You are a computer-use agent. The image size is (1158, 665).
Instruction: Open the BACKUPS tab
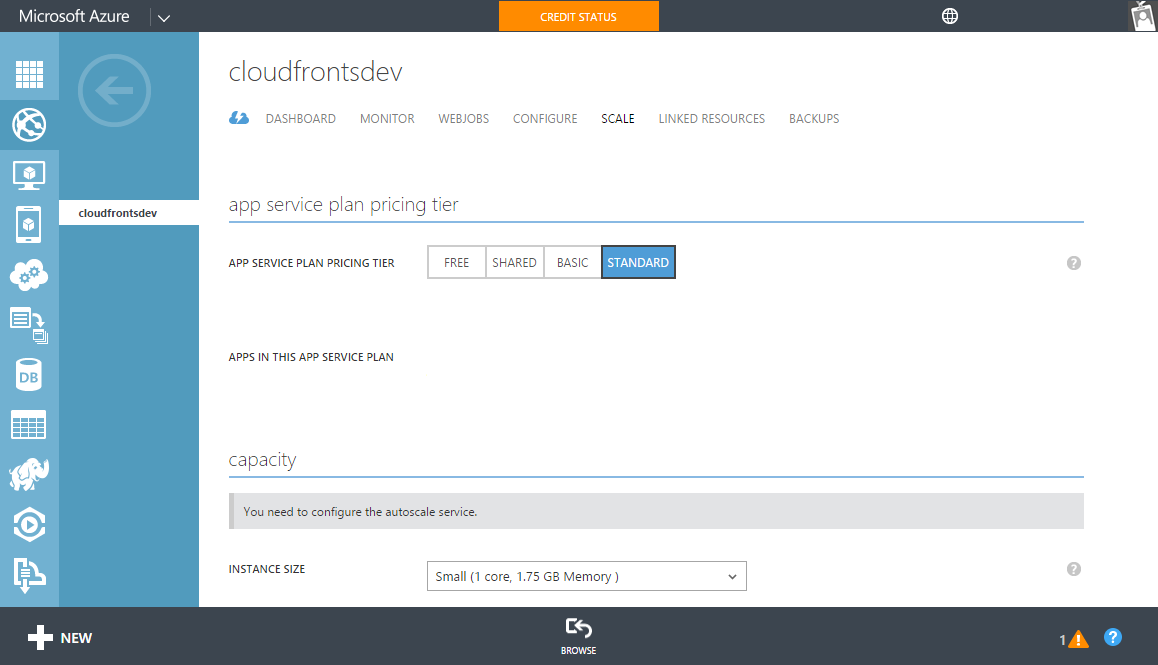click(814, 119)
